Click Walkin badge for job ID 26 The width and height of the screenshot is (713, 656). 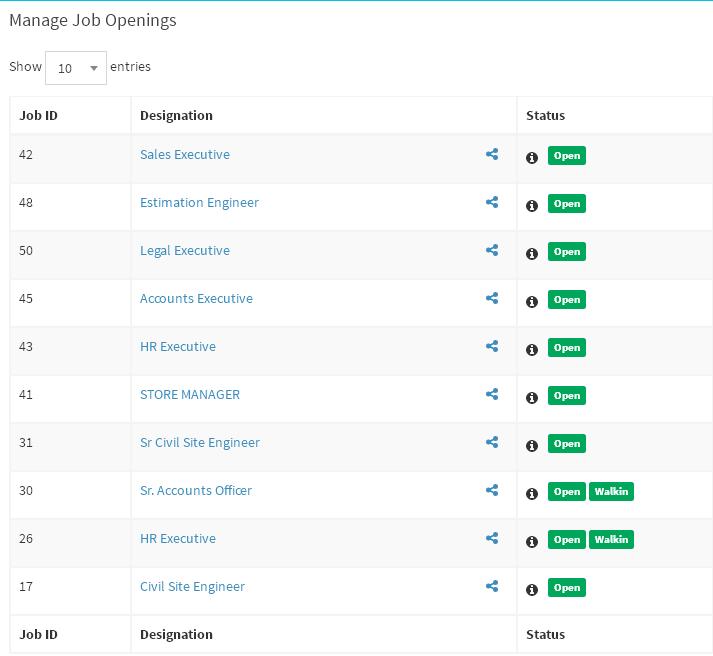pos(611,540)
